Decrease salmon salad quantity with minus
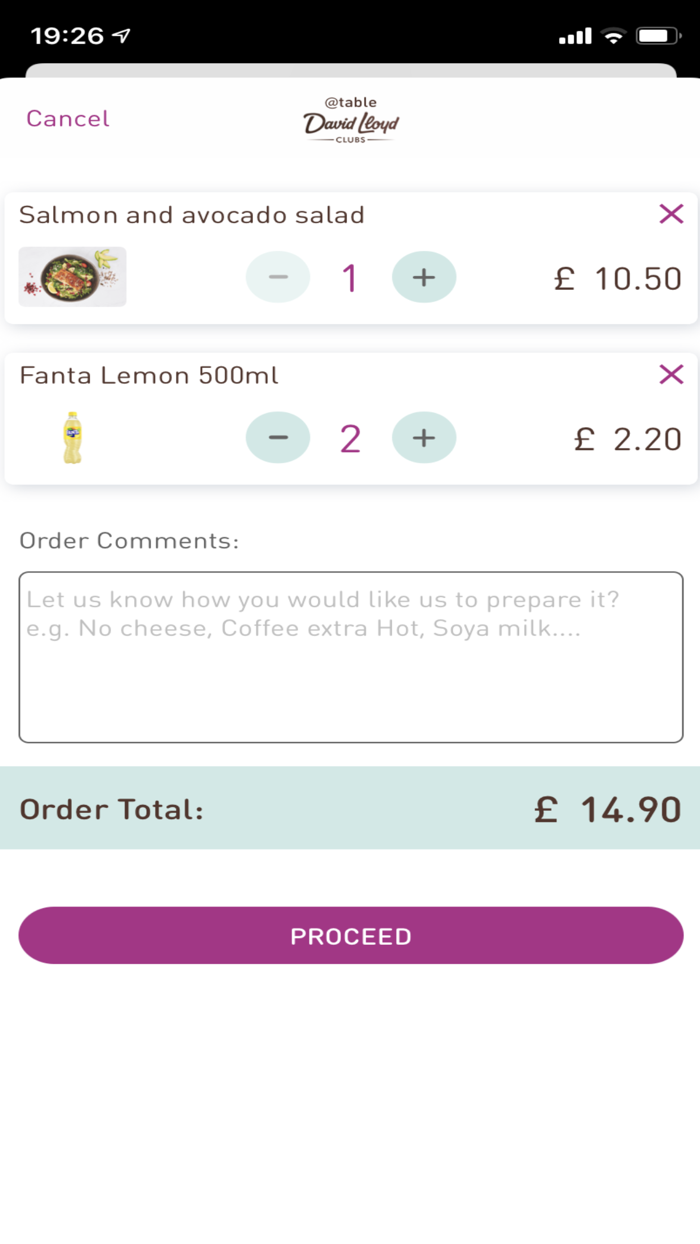The height and width of the screenshot is (1244, 700). pos(278,277)
